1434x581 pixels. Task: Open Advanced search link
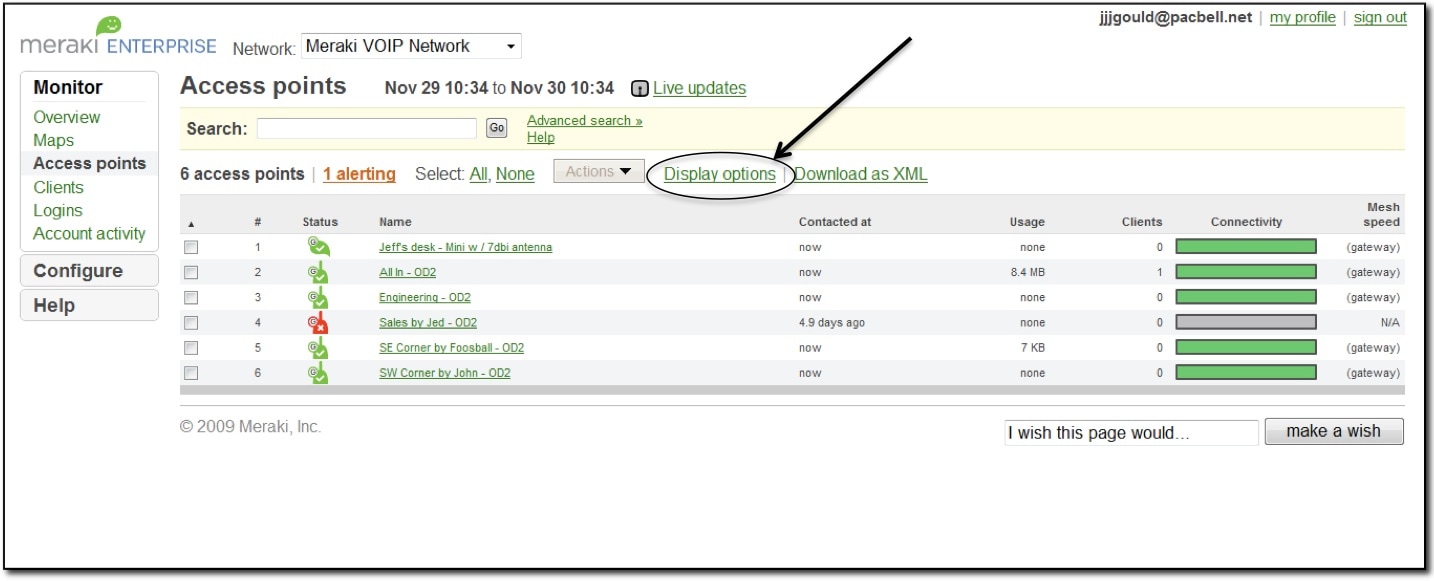[585, 121]
